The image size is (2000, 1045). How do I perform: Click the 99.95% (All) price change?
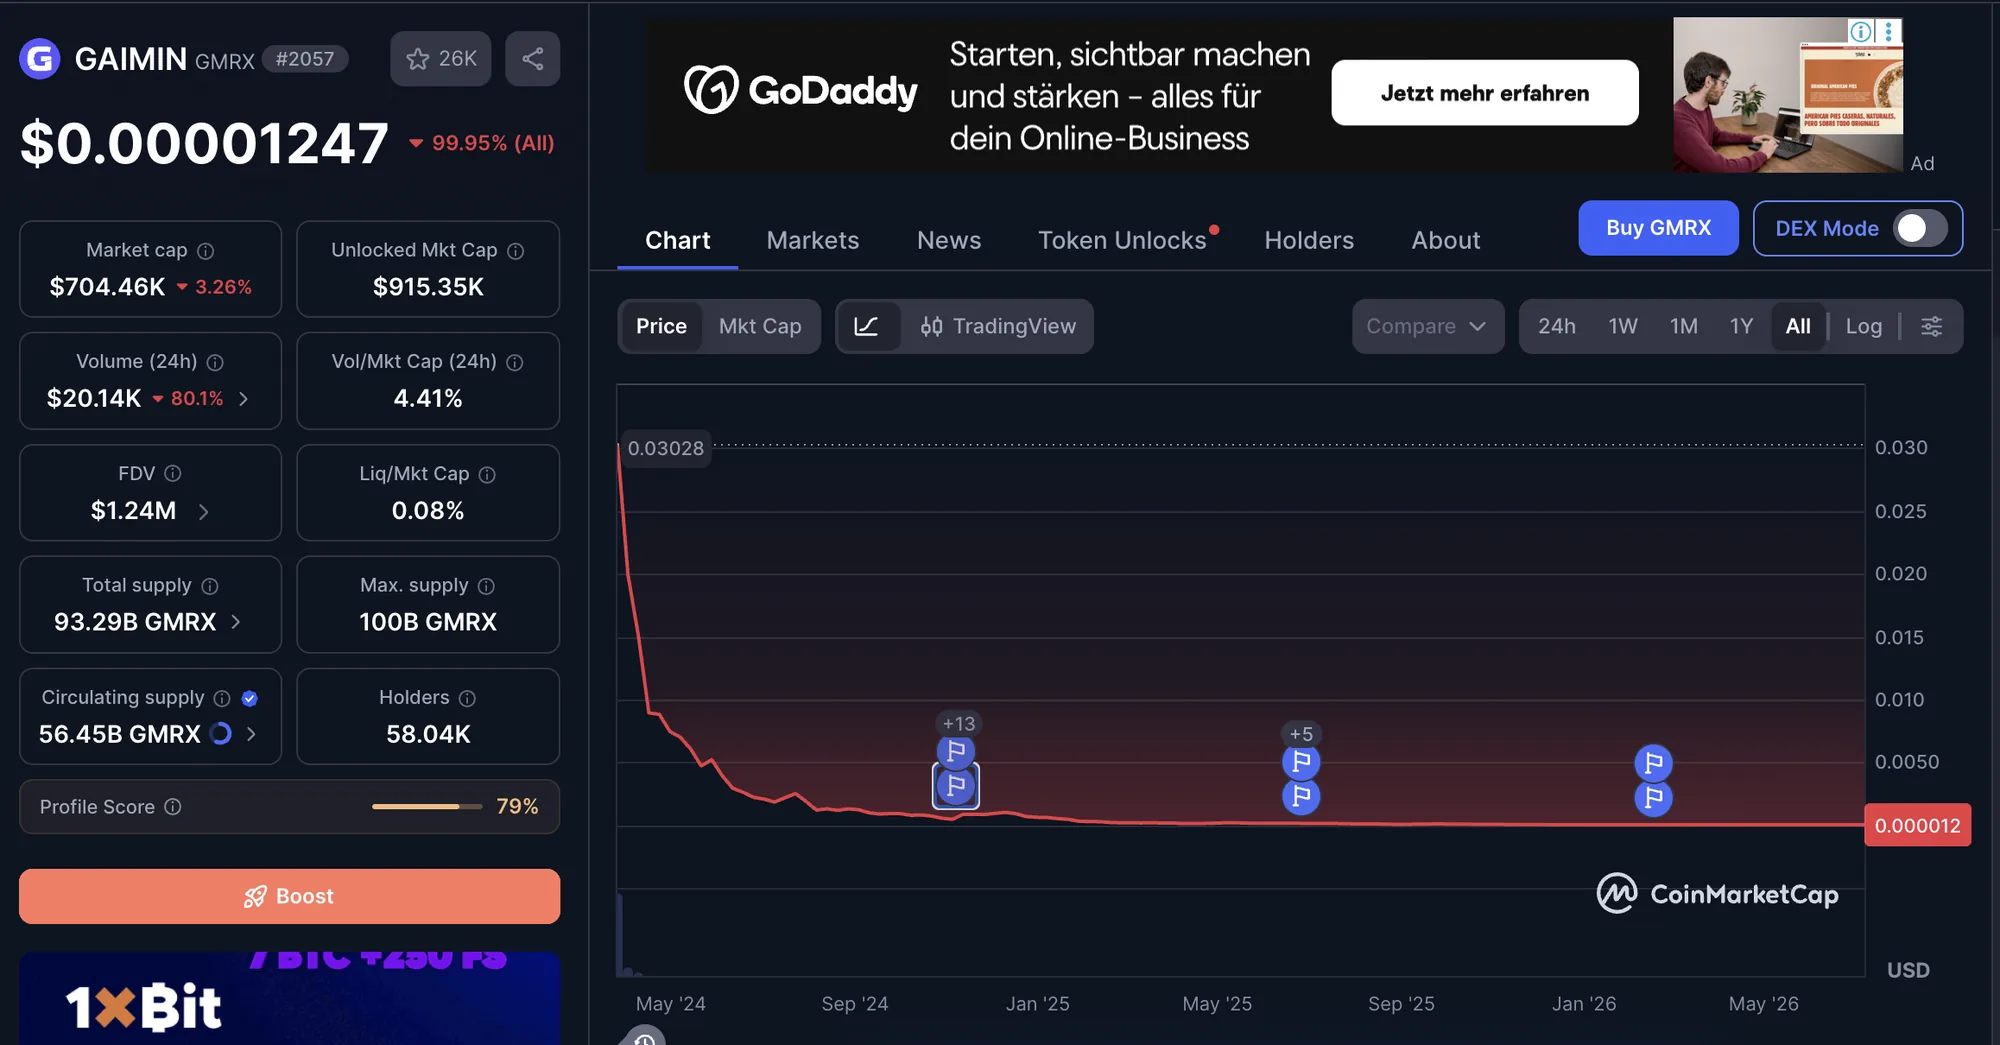[x=482, y=143]
